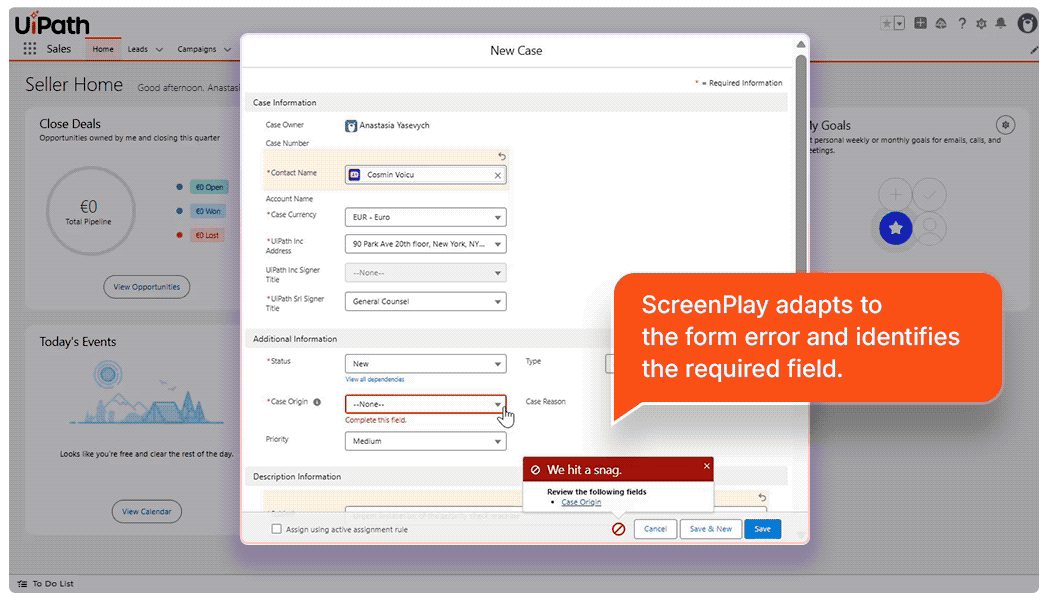Open Setup via the gear icon

pos(982,22)
